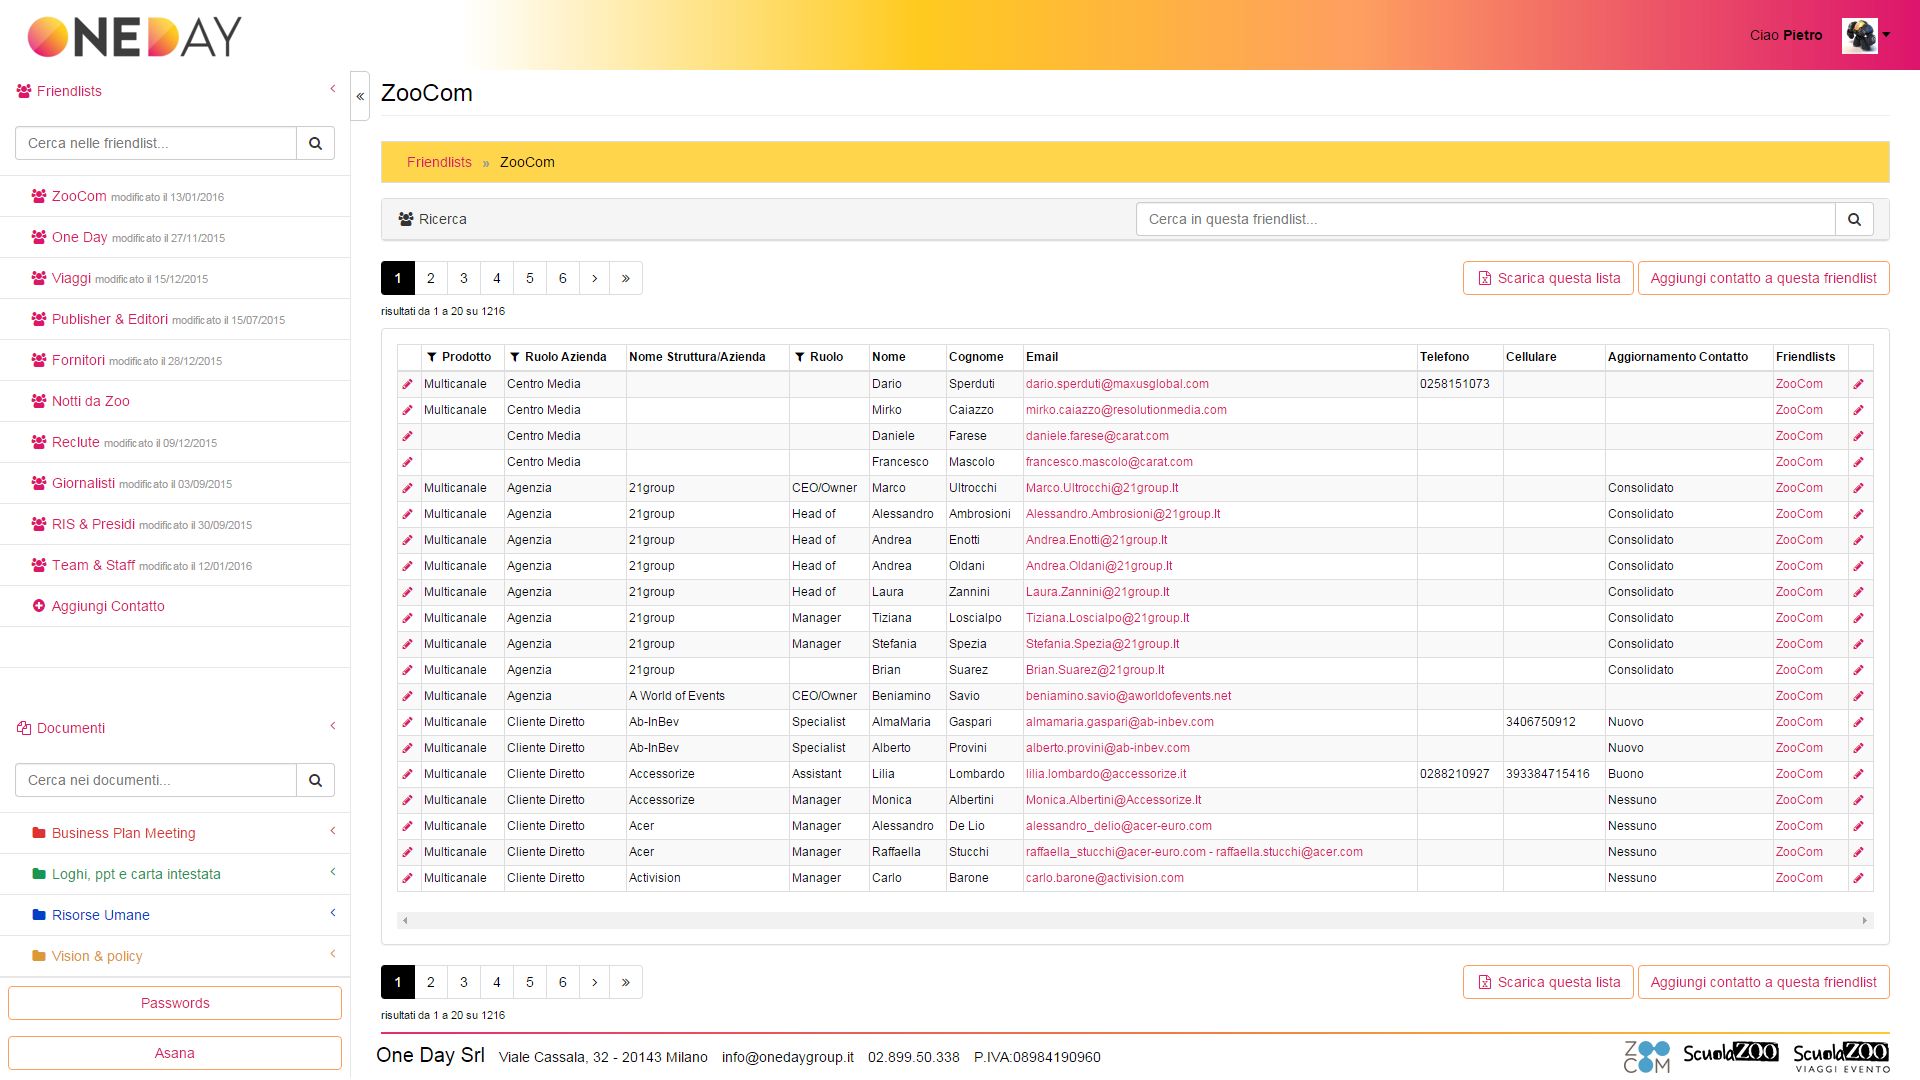This screenshot has height=1080, width=1920.
Task: Collapse the Documenti section chevron
Action: click(333, 726)
